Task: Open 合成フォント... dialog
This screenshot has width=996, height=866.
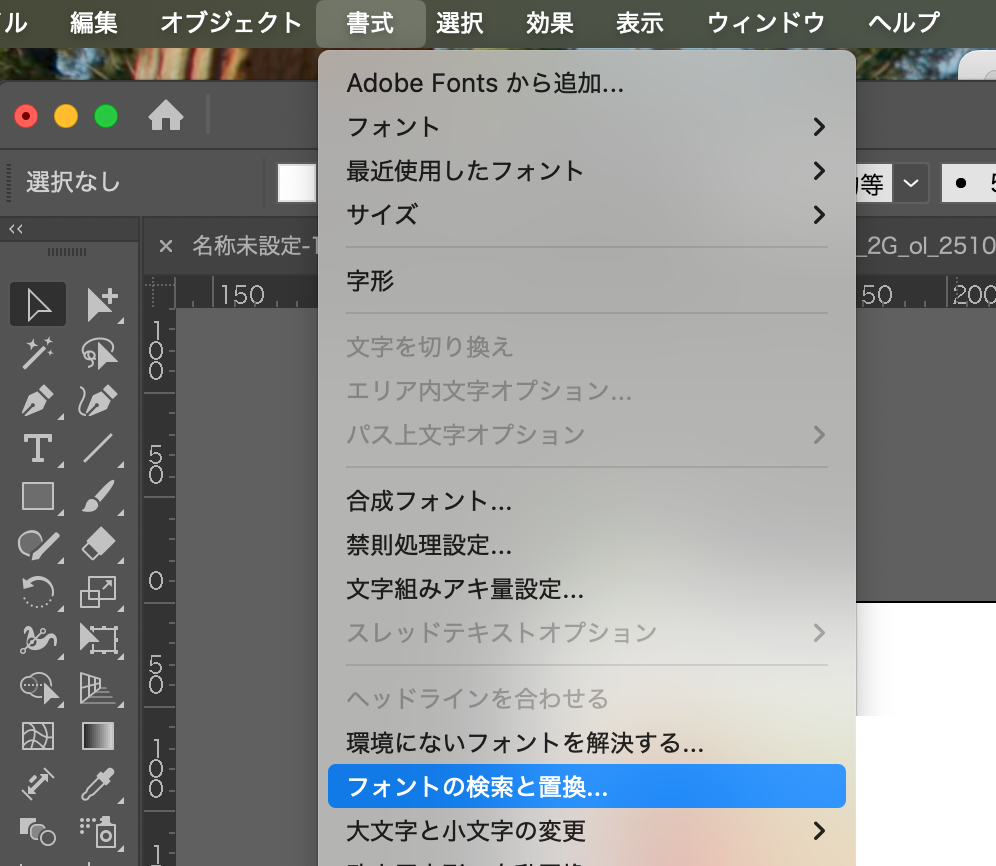Action: (429, 501)
